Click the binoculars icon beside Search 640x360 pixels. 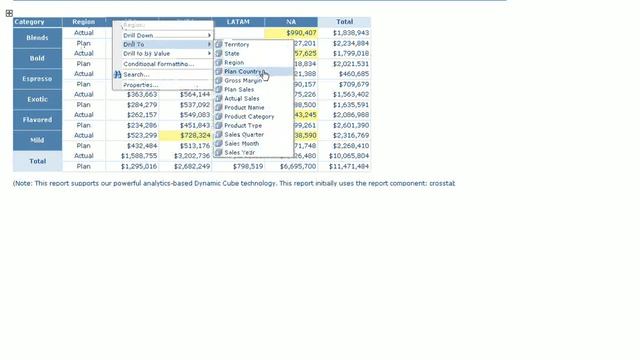click(118, 75)
